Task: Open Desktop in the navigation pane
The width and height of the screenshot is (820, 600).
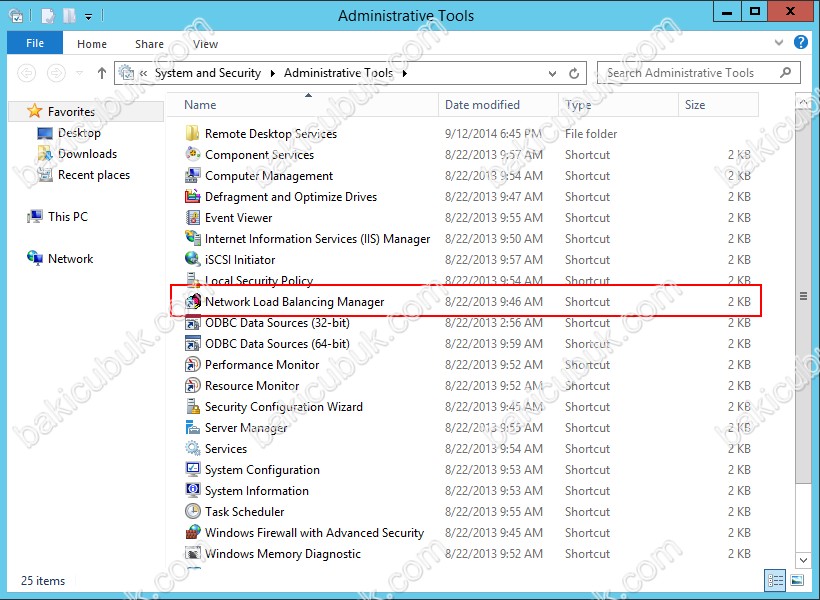Action: point(79,133)
